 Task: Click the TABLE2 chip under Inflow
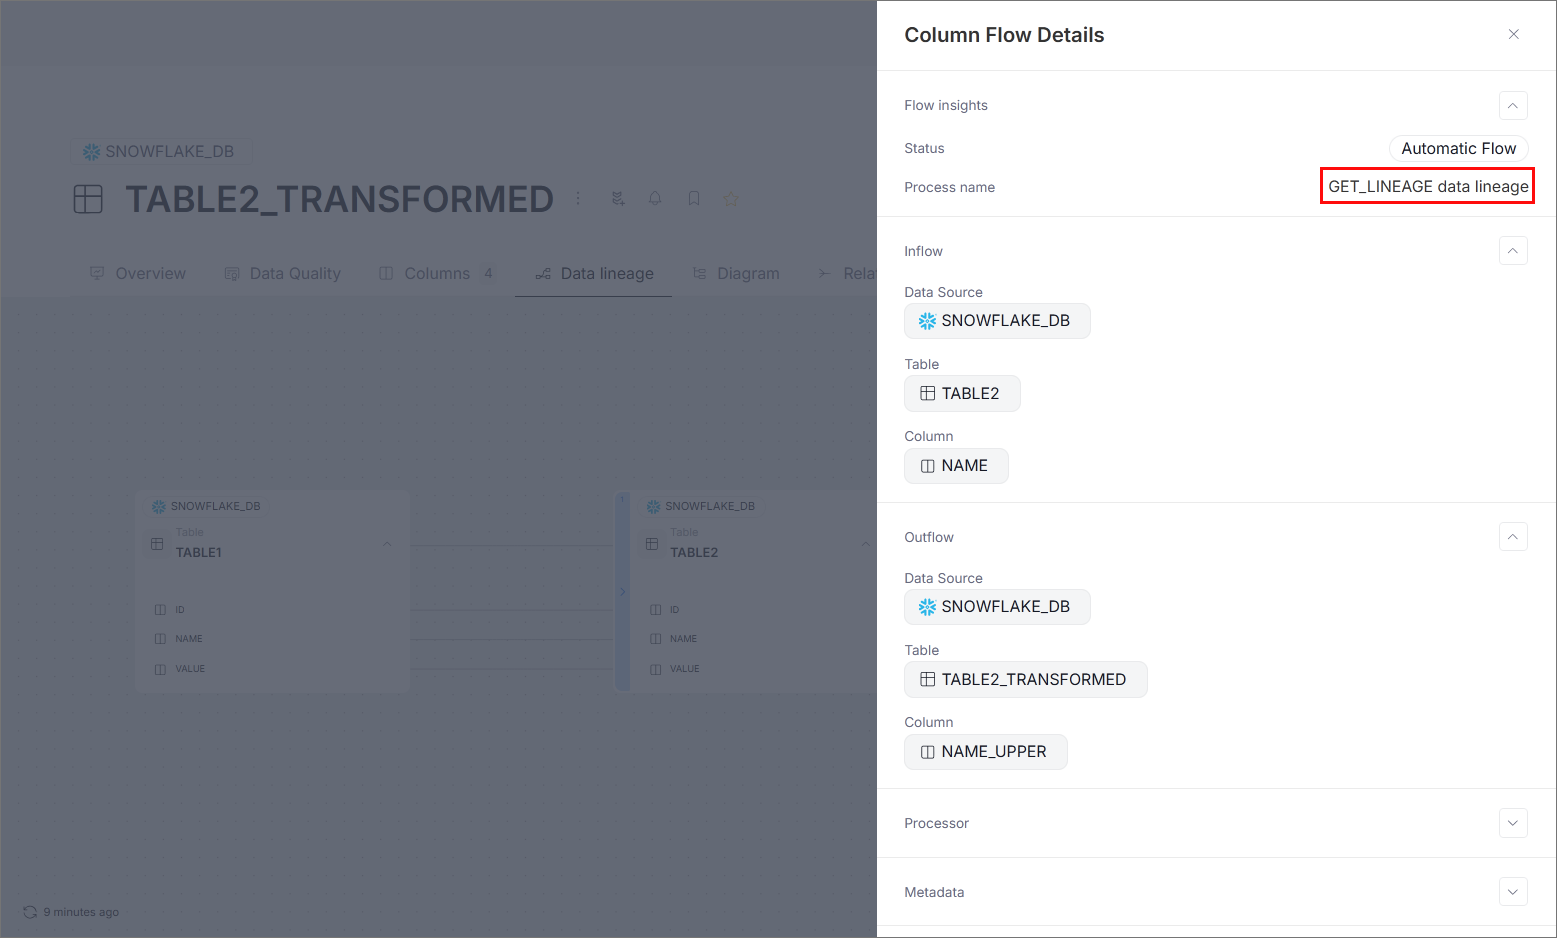pos(962,393)
